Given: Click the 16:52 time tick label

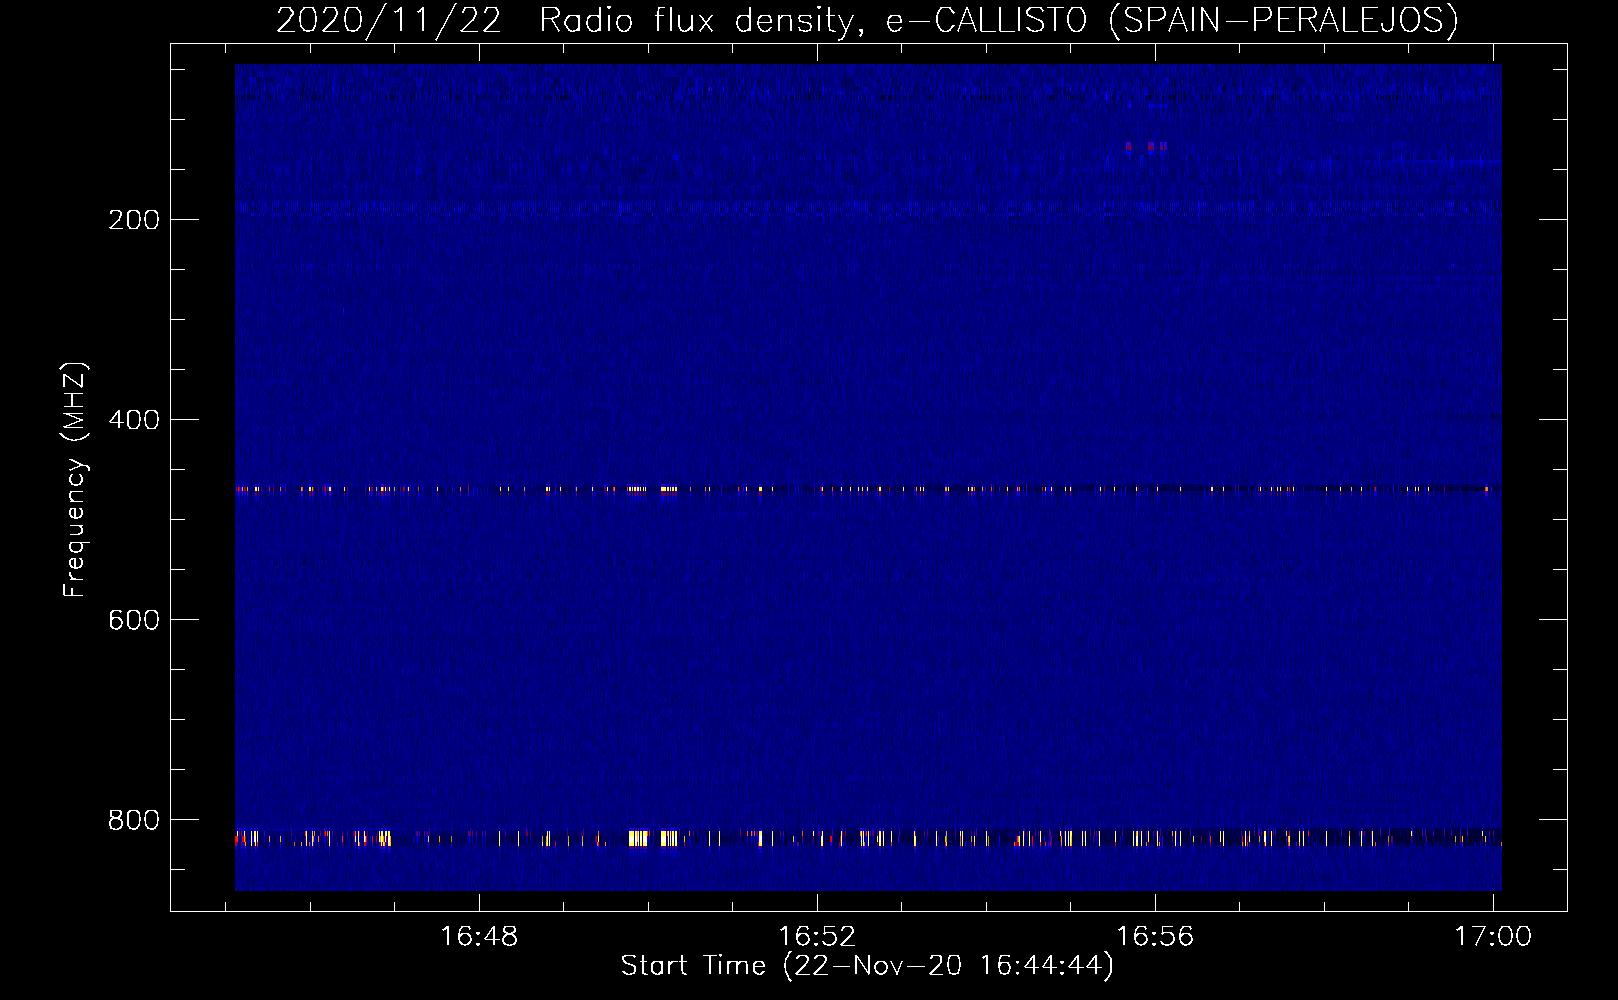Looking at the screenshot, I should (817, 937).
